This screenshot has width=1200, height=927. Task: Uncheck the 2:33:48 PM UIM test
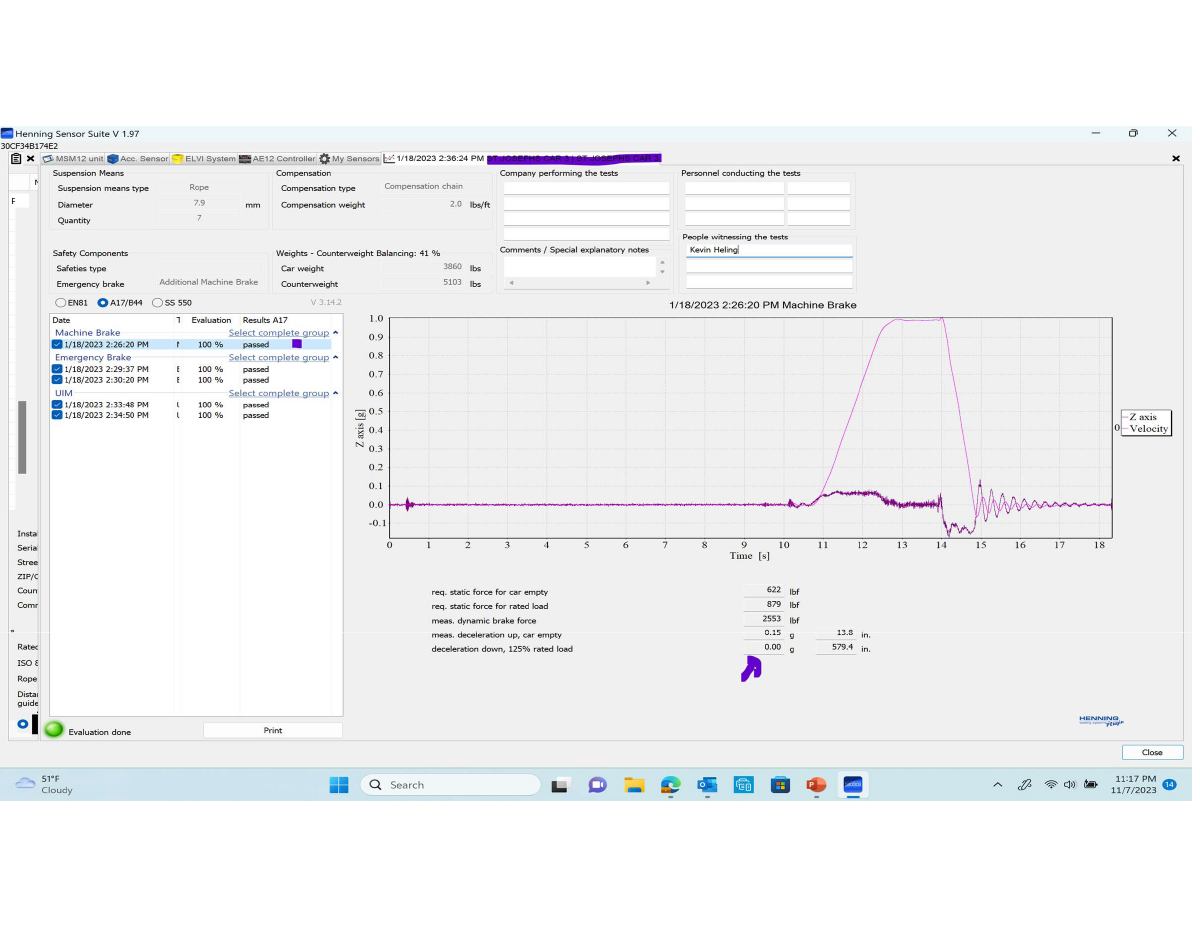point(57,405)
